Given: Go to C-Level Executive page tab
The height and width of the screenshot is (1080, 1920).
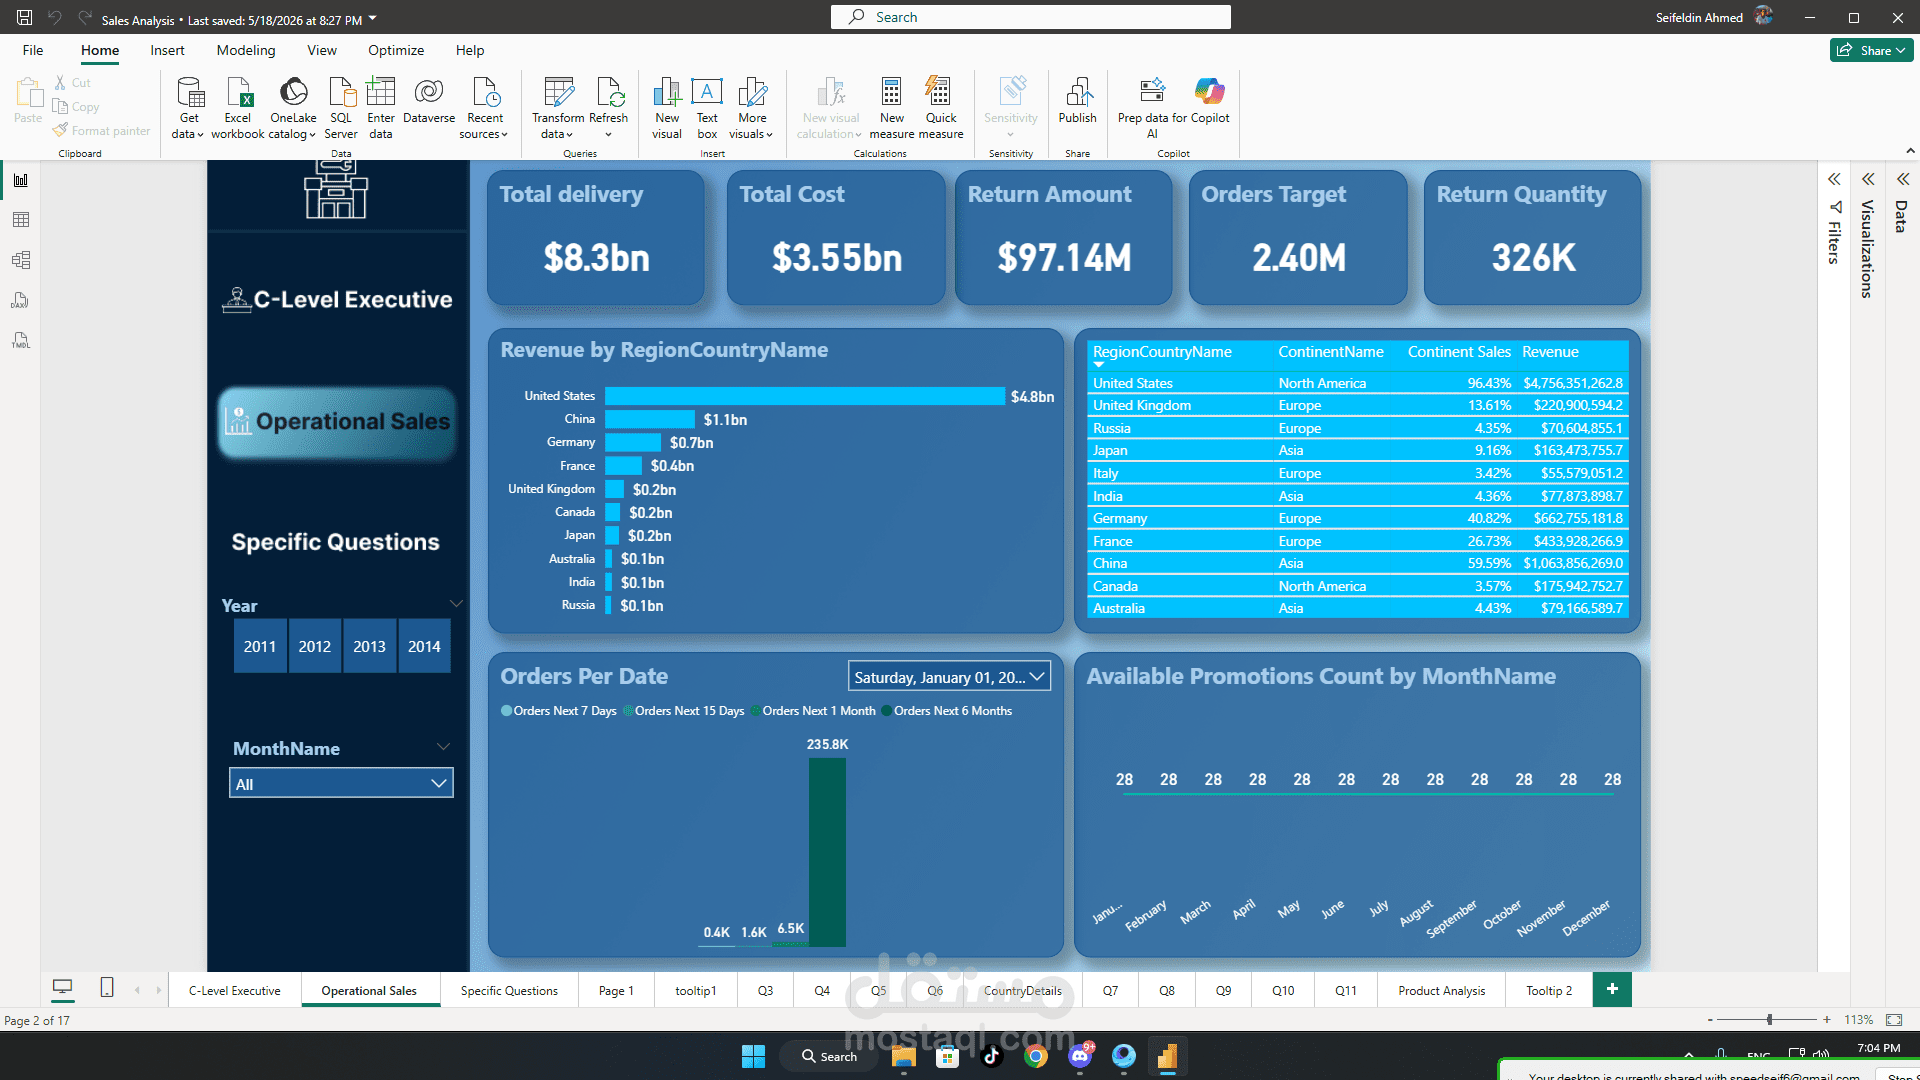Looking at the screenshot, I should tap(235, 990).
